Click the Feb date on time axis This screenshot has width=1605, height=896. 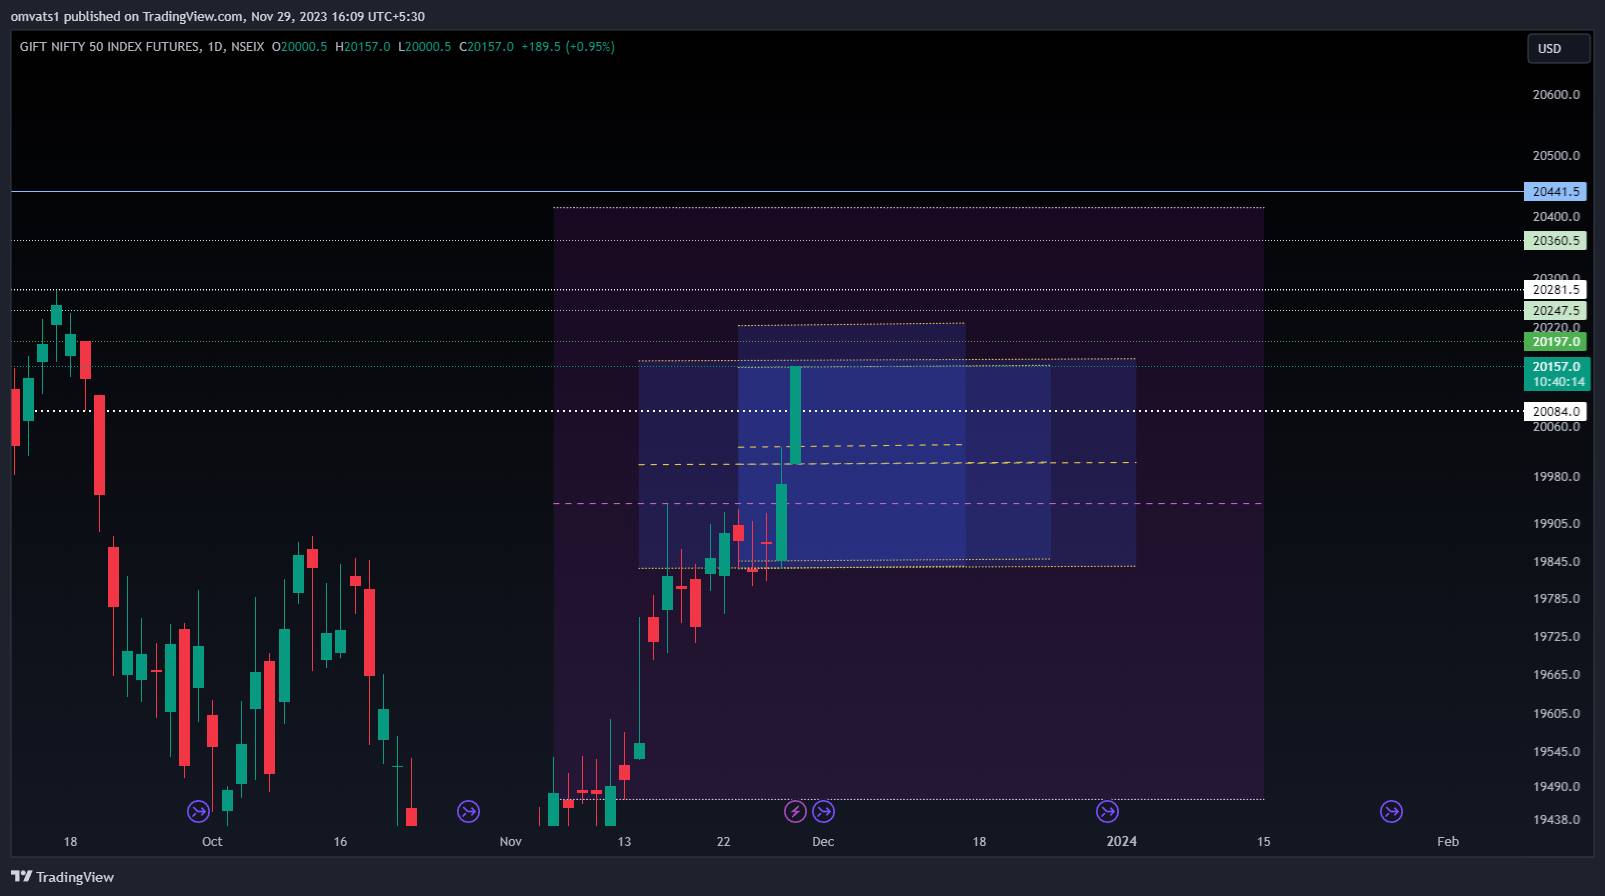(x=1448, y=842)
